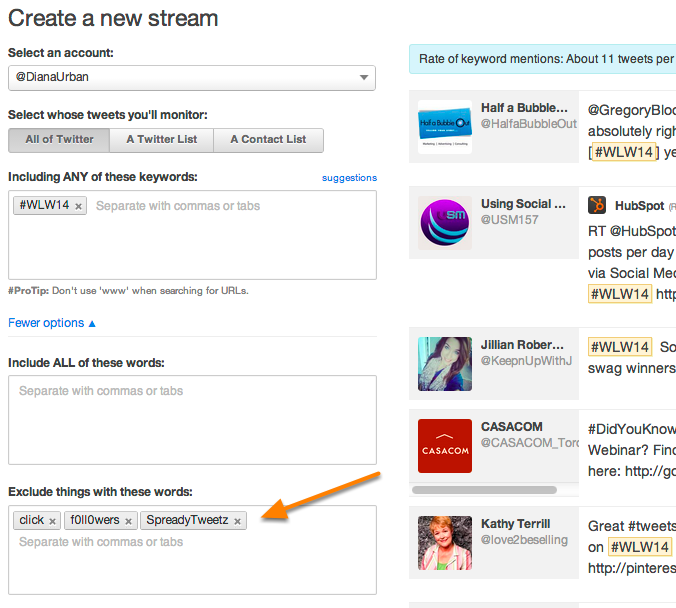Remove the 'click' excluded word tag
This screenshot has width=676, height=608.
coord(53,521)
